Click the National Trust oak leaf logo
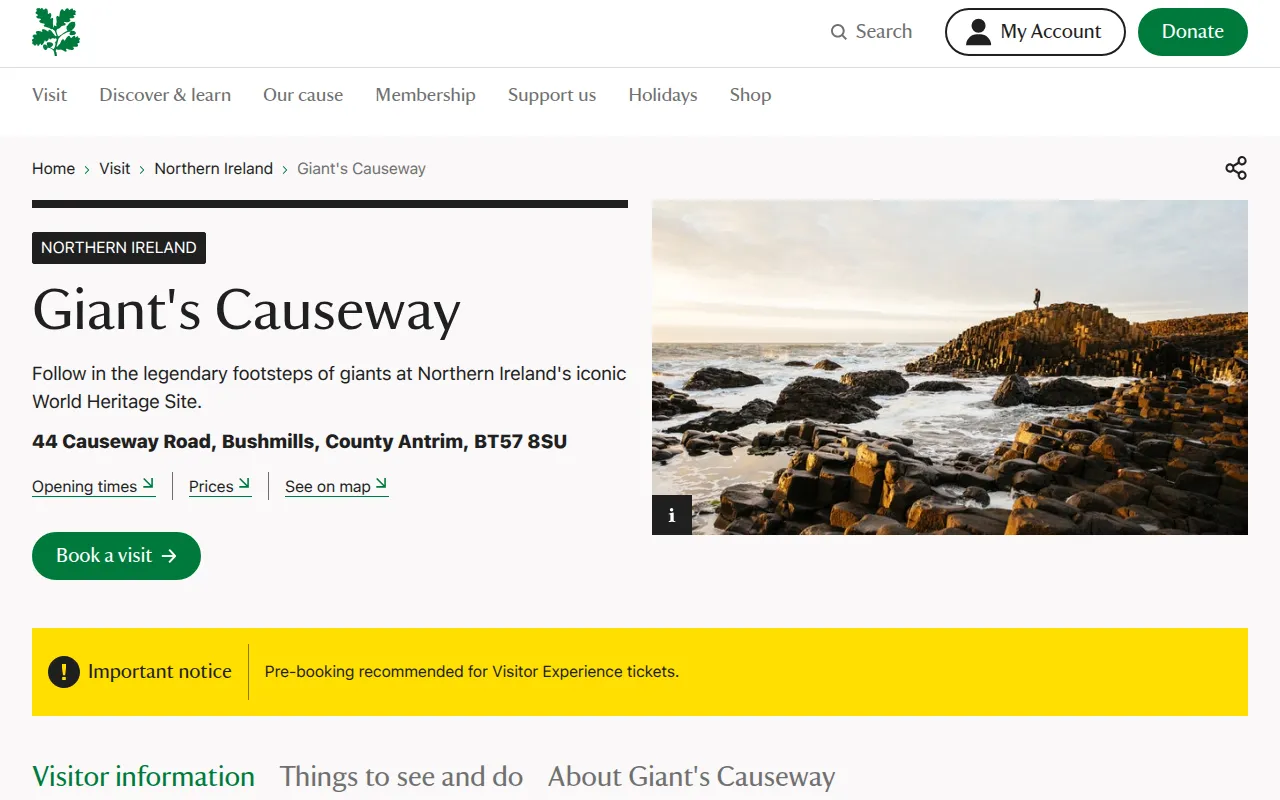 click(56, 31)
